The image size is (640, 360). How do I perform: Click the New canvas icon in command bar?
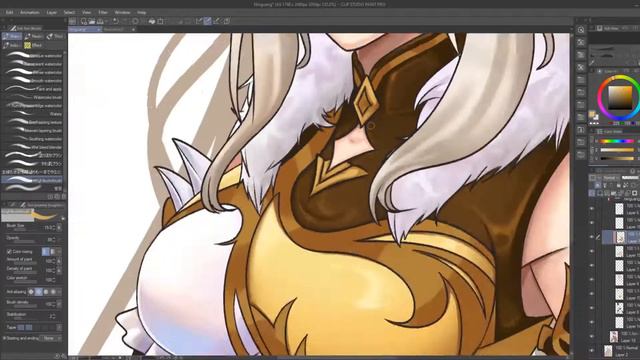click(84, 21)
